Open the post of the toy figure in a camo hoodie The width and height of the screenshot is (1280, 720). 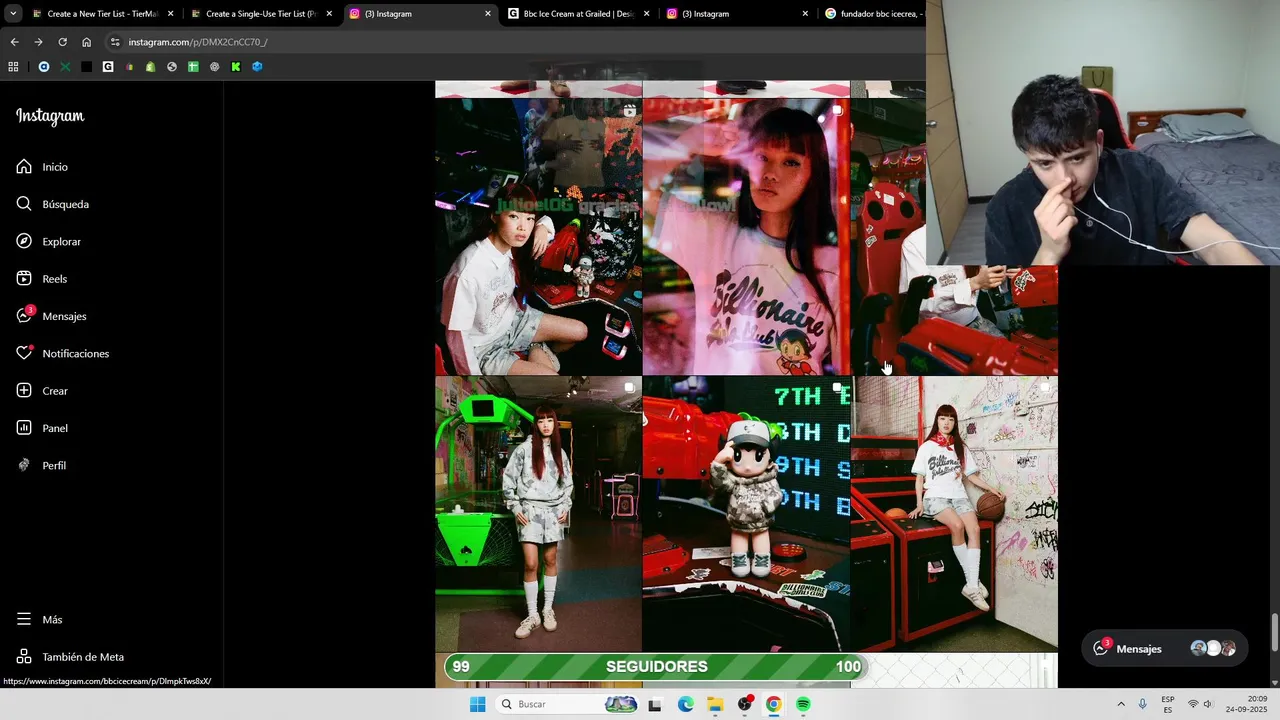point(746,514)
